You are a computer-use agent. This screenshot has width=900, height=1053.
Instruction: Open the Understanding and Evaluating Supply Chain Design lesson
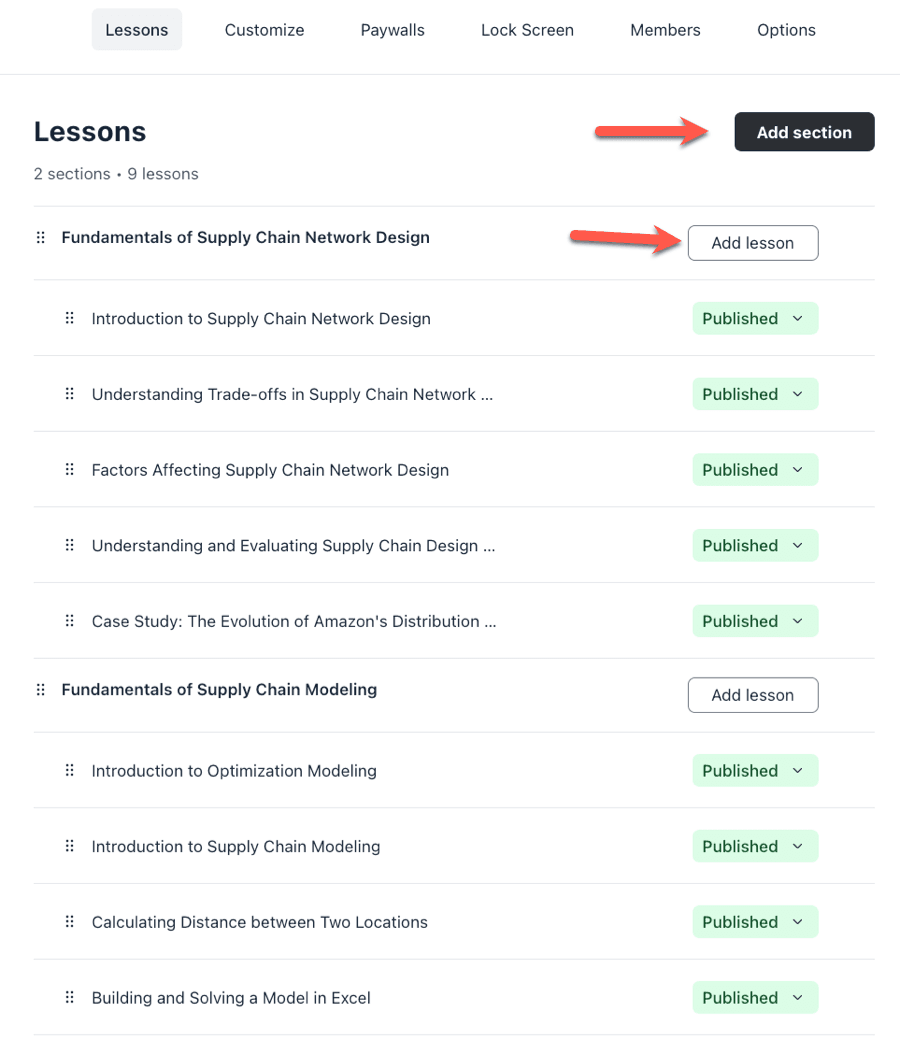tap(293, 546)
